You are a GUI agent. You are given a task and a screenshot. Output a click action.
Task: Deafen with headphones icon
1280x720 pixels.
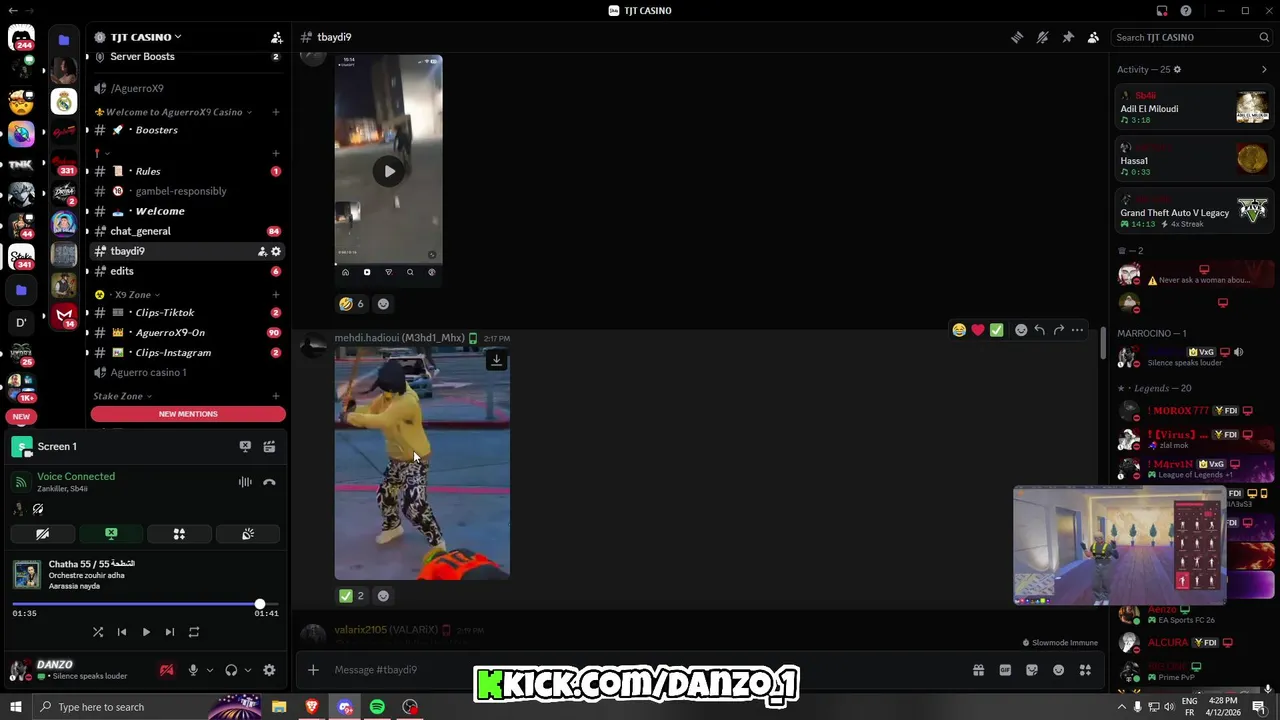[x=231, y=670]
